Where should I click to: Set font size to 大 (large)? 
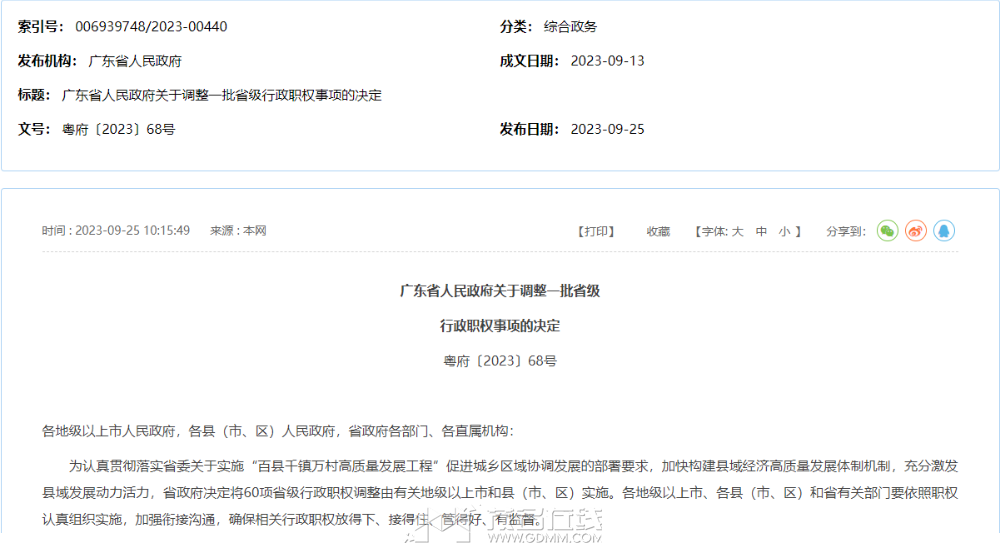737,231
